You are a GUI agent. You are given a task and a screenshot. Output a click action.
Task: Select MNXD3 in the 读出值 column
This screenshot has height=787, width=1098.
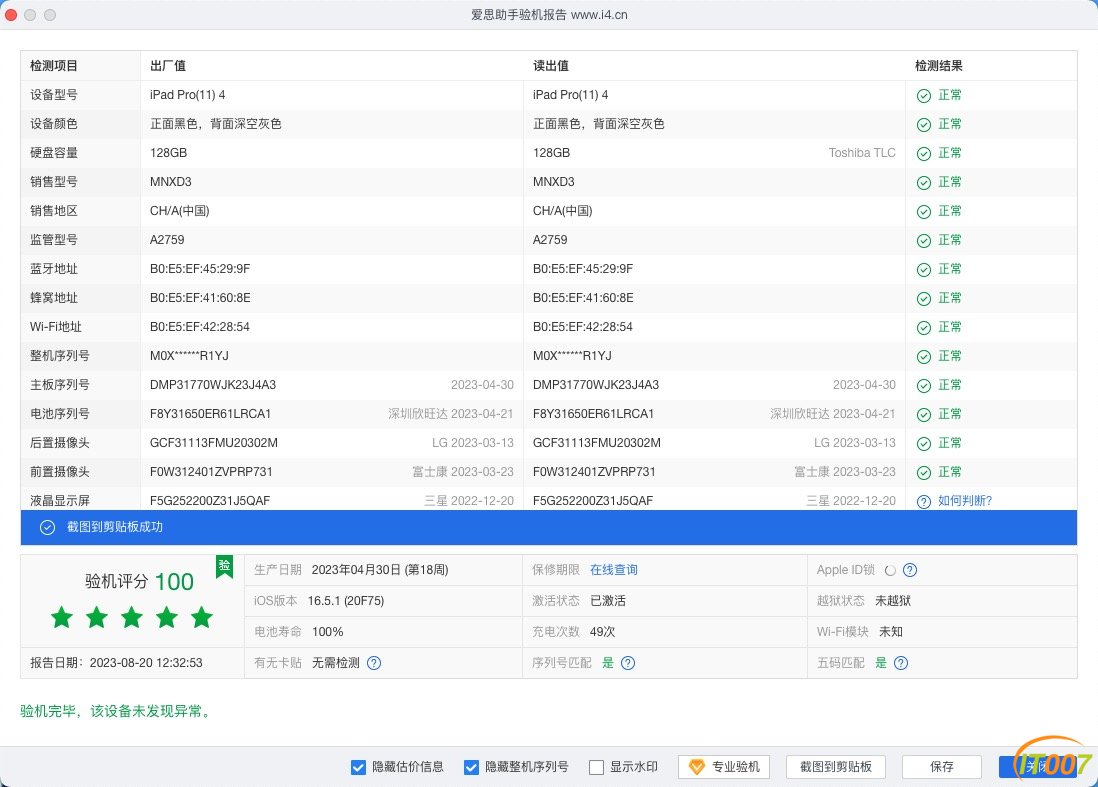click(553, 182)
